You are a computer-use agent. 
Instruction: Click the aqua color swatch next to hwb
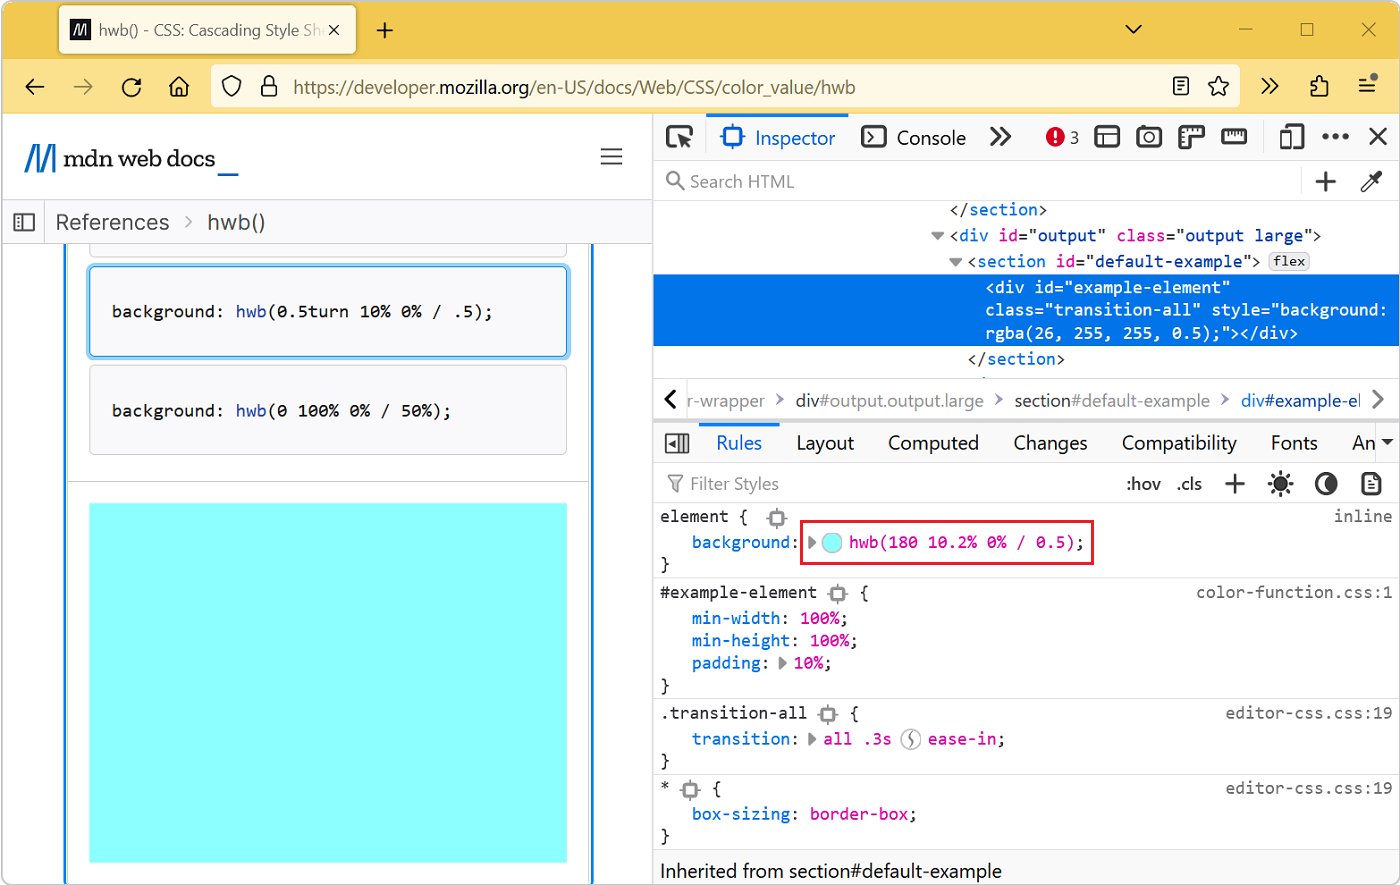tap(830, 542)
